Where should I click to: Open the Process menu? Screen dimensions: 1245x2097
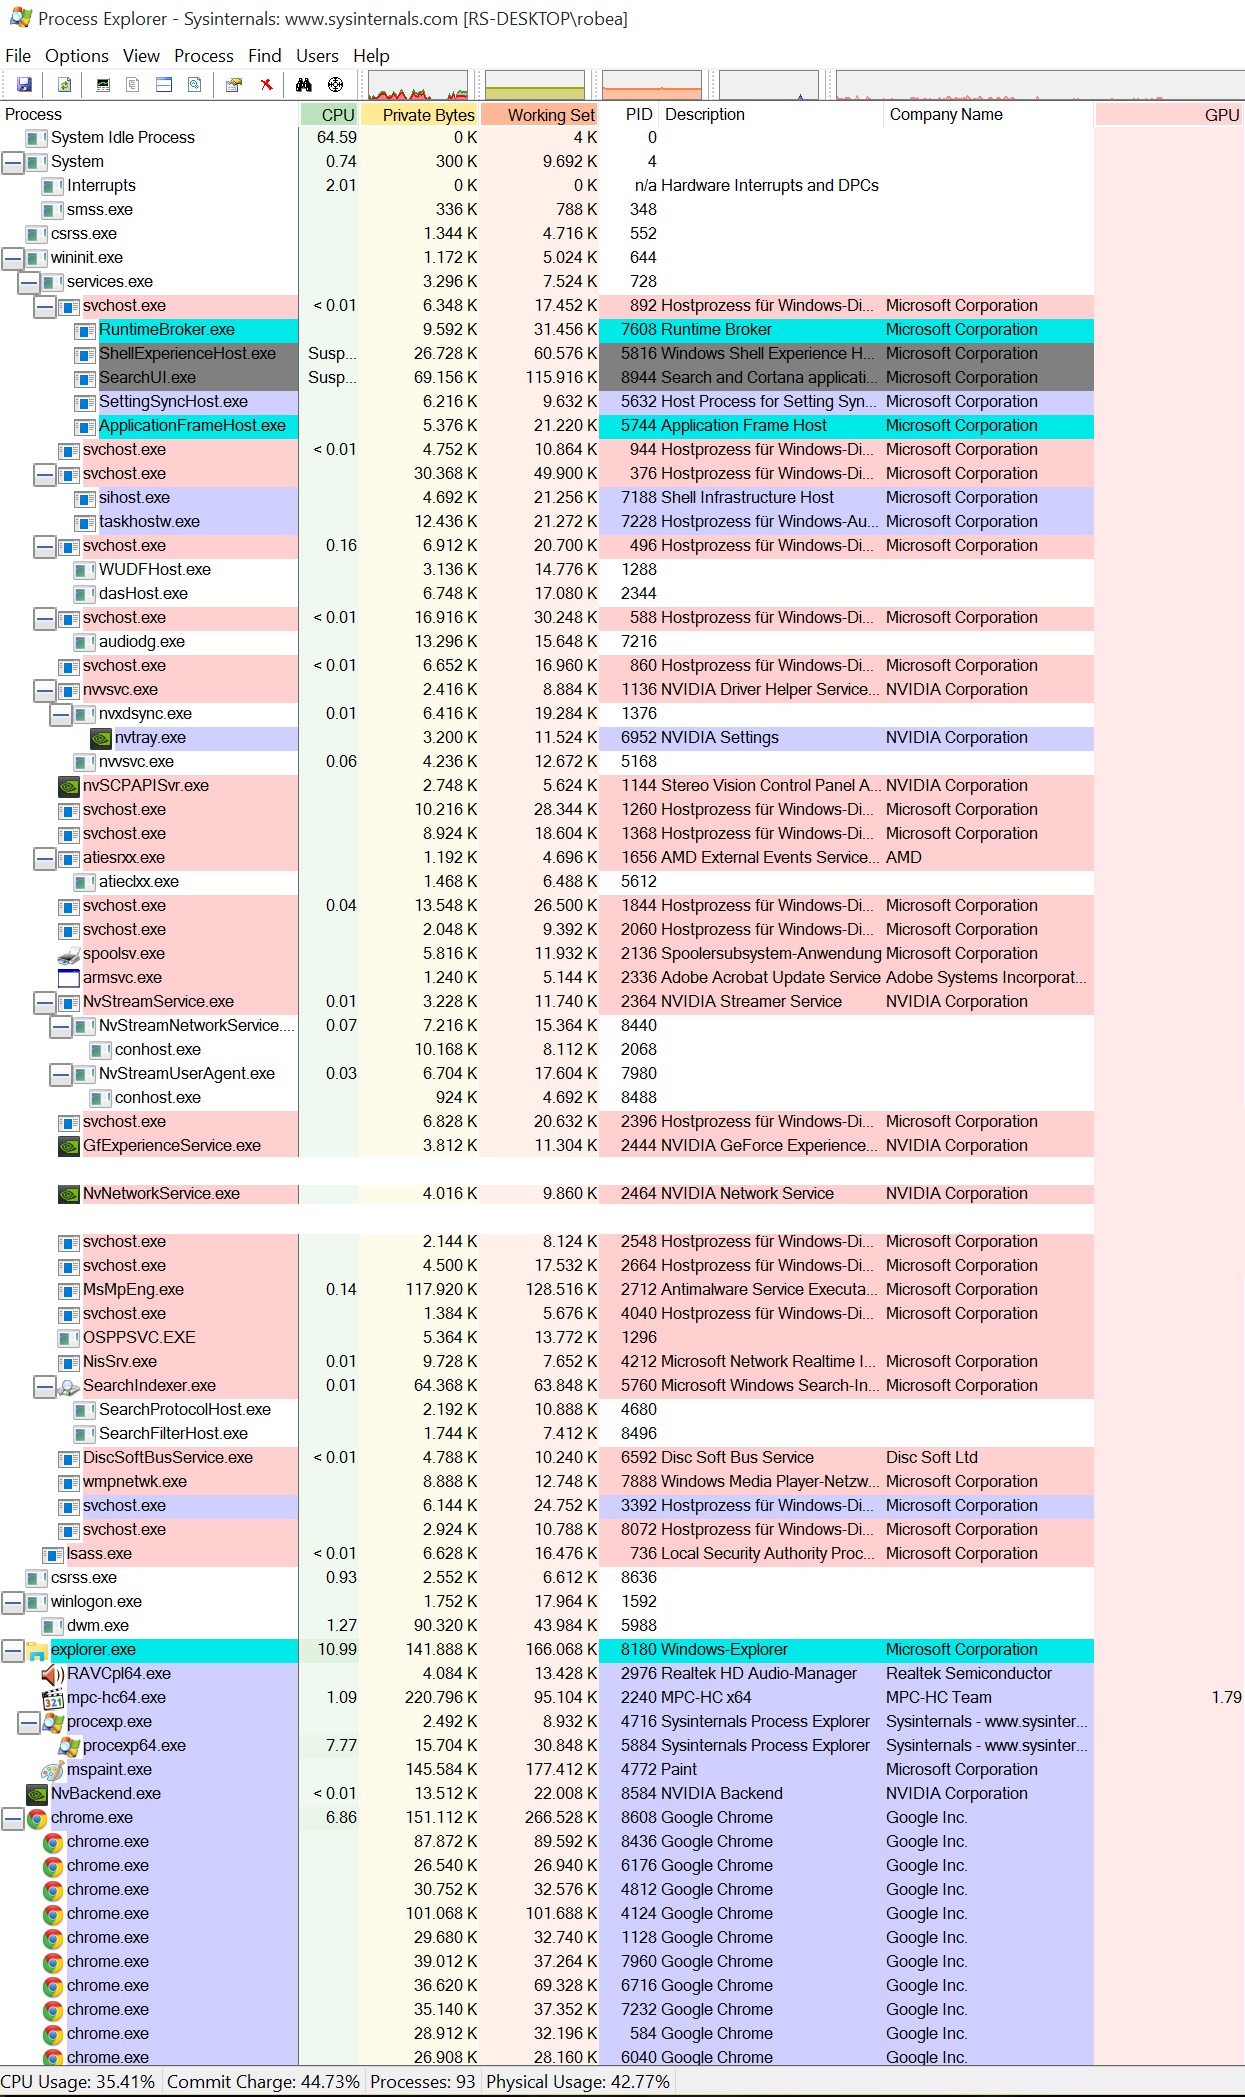204,56
